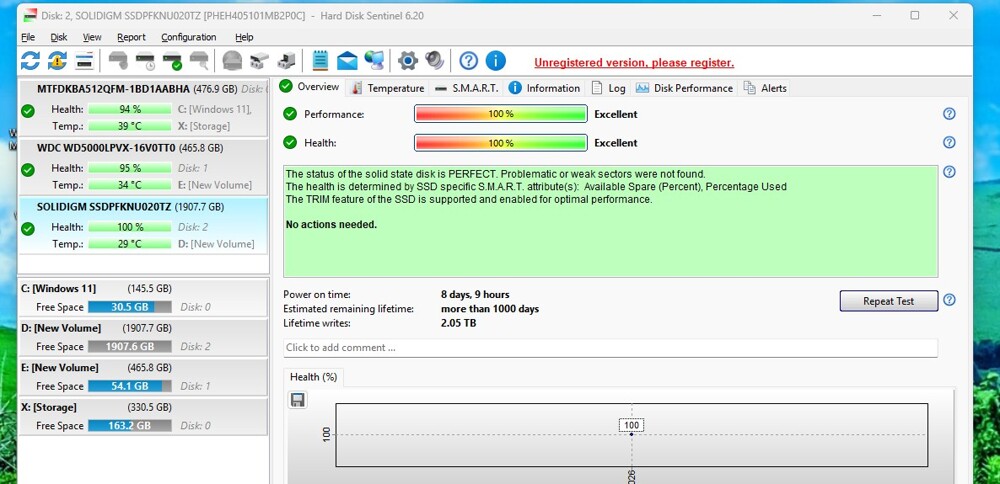Screen dimensions: 1000x484
Task: Open settings via the gear toolbar icon
Action: (x=407, y=61)
